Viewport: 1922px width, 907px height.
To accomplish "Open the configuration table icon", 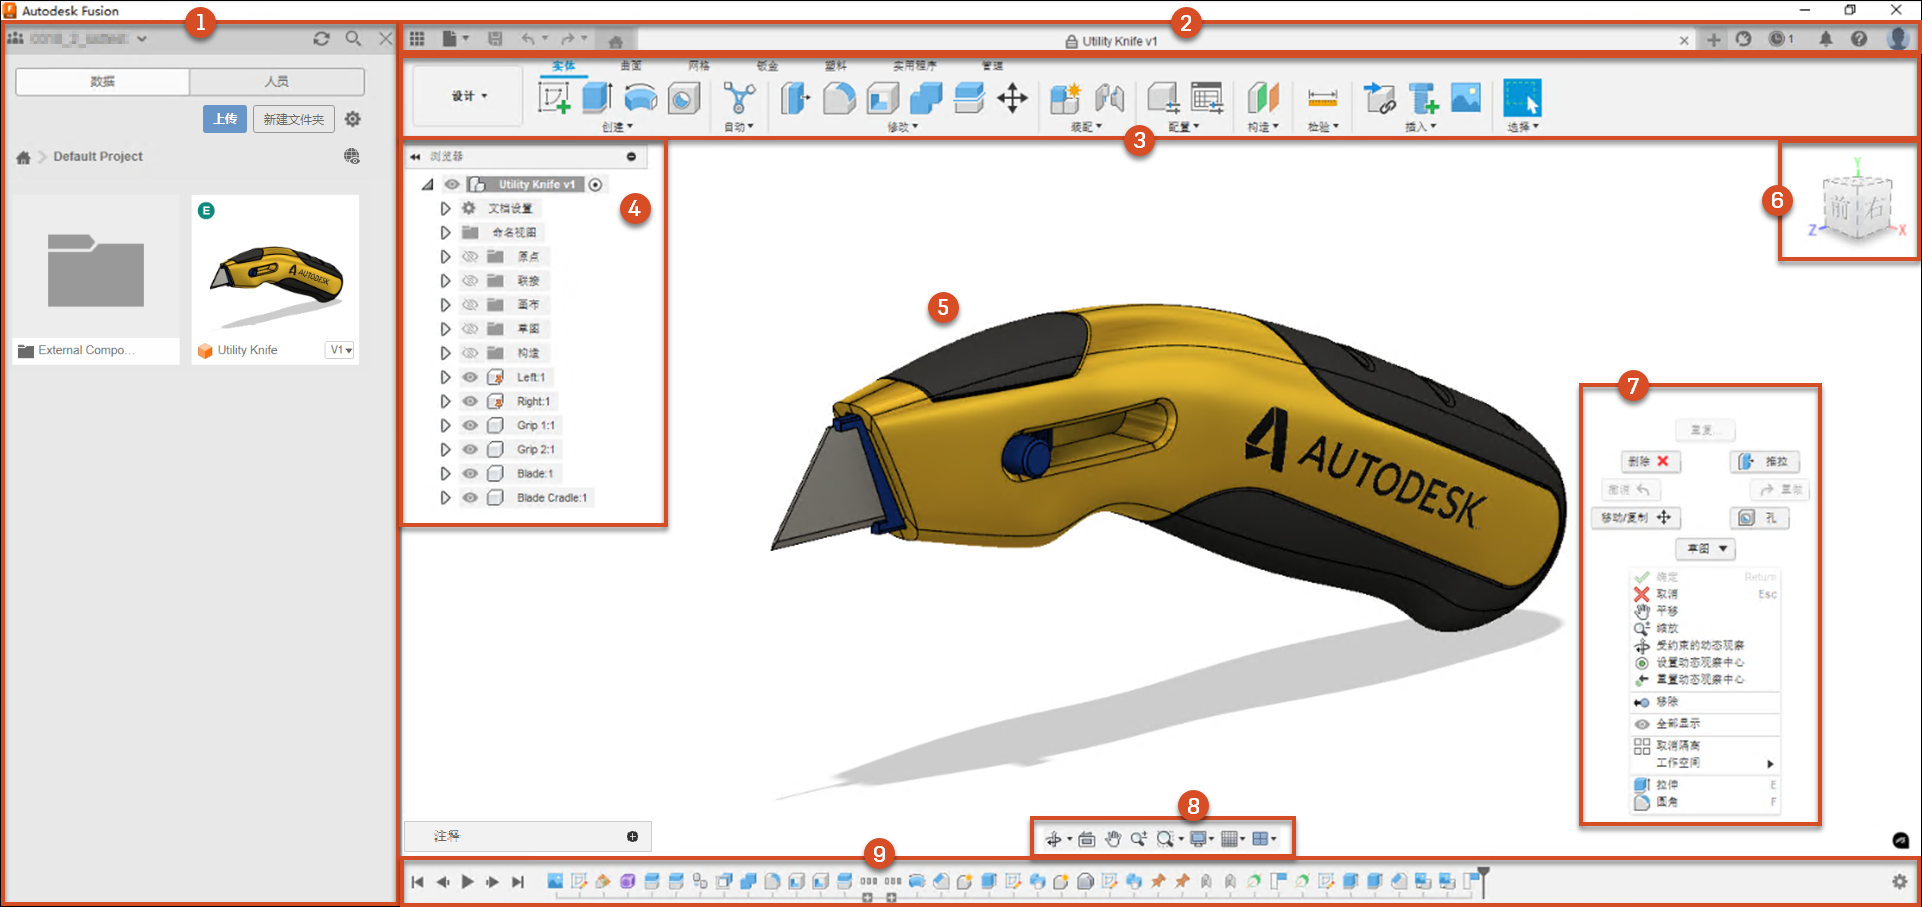I will [x=1207, y=98].
